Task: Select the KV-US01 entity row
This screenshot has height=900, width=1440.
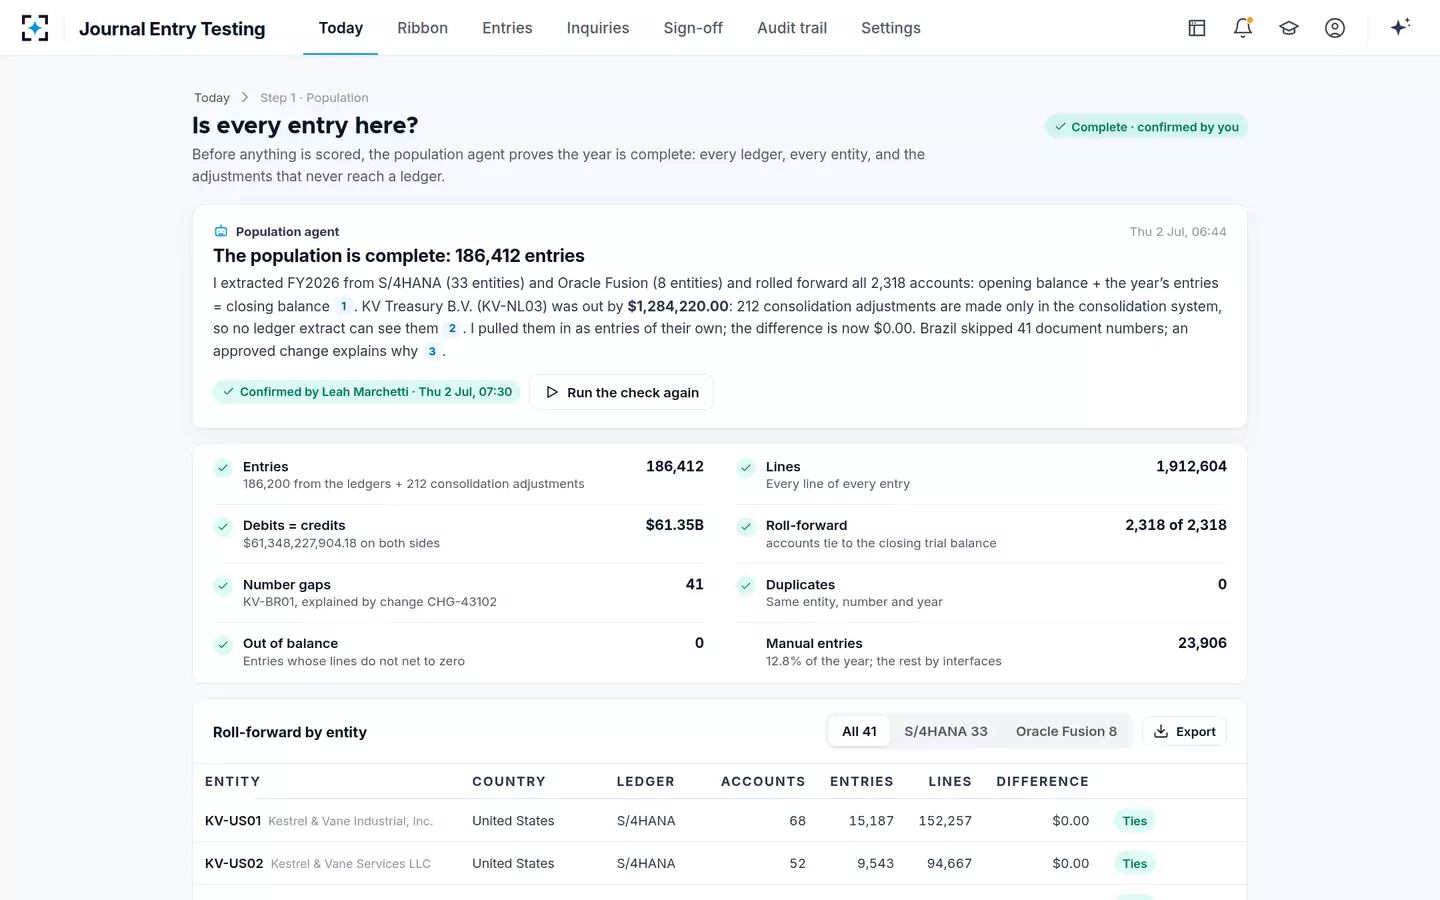Action: pos(720,821)
